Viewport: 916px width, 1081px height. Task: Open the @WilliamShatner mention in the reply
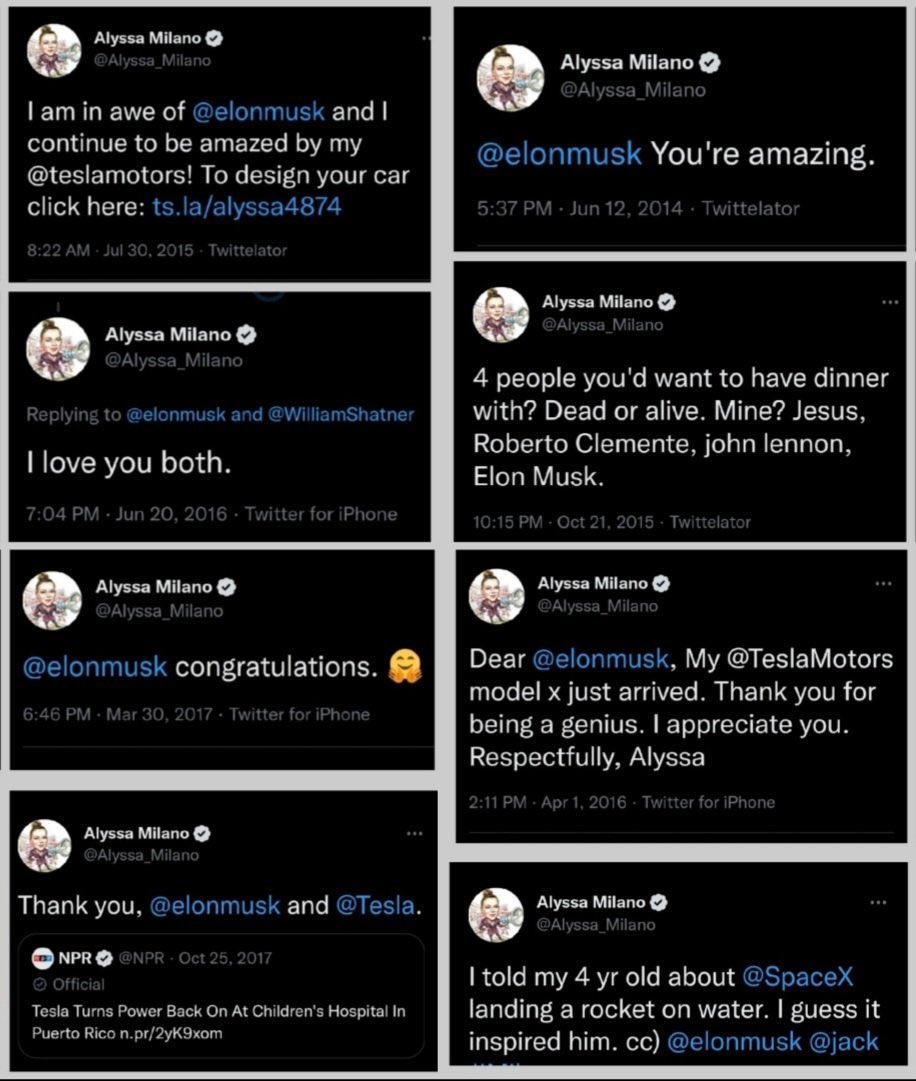(x=340, y=414)
